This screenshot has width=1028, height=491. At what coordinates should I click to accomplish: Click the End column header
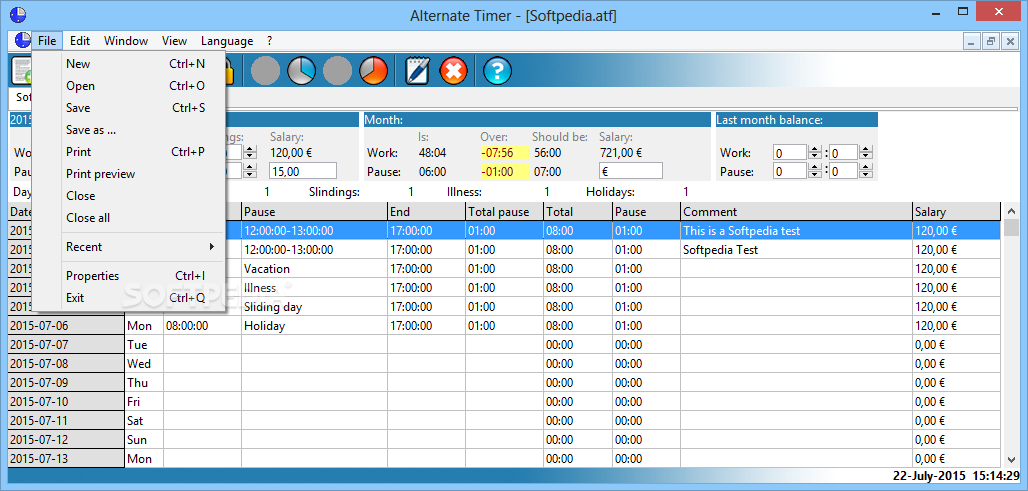[x=426, y=212]
